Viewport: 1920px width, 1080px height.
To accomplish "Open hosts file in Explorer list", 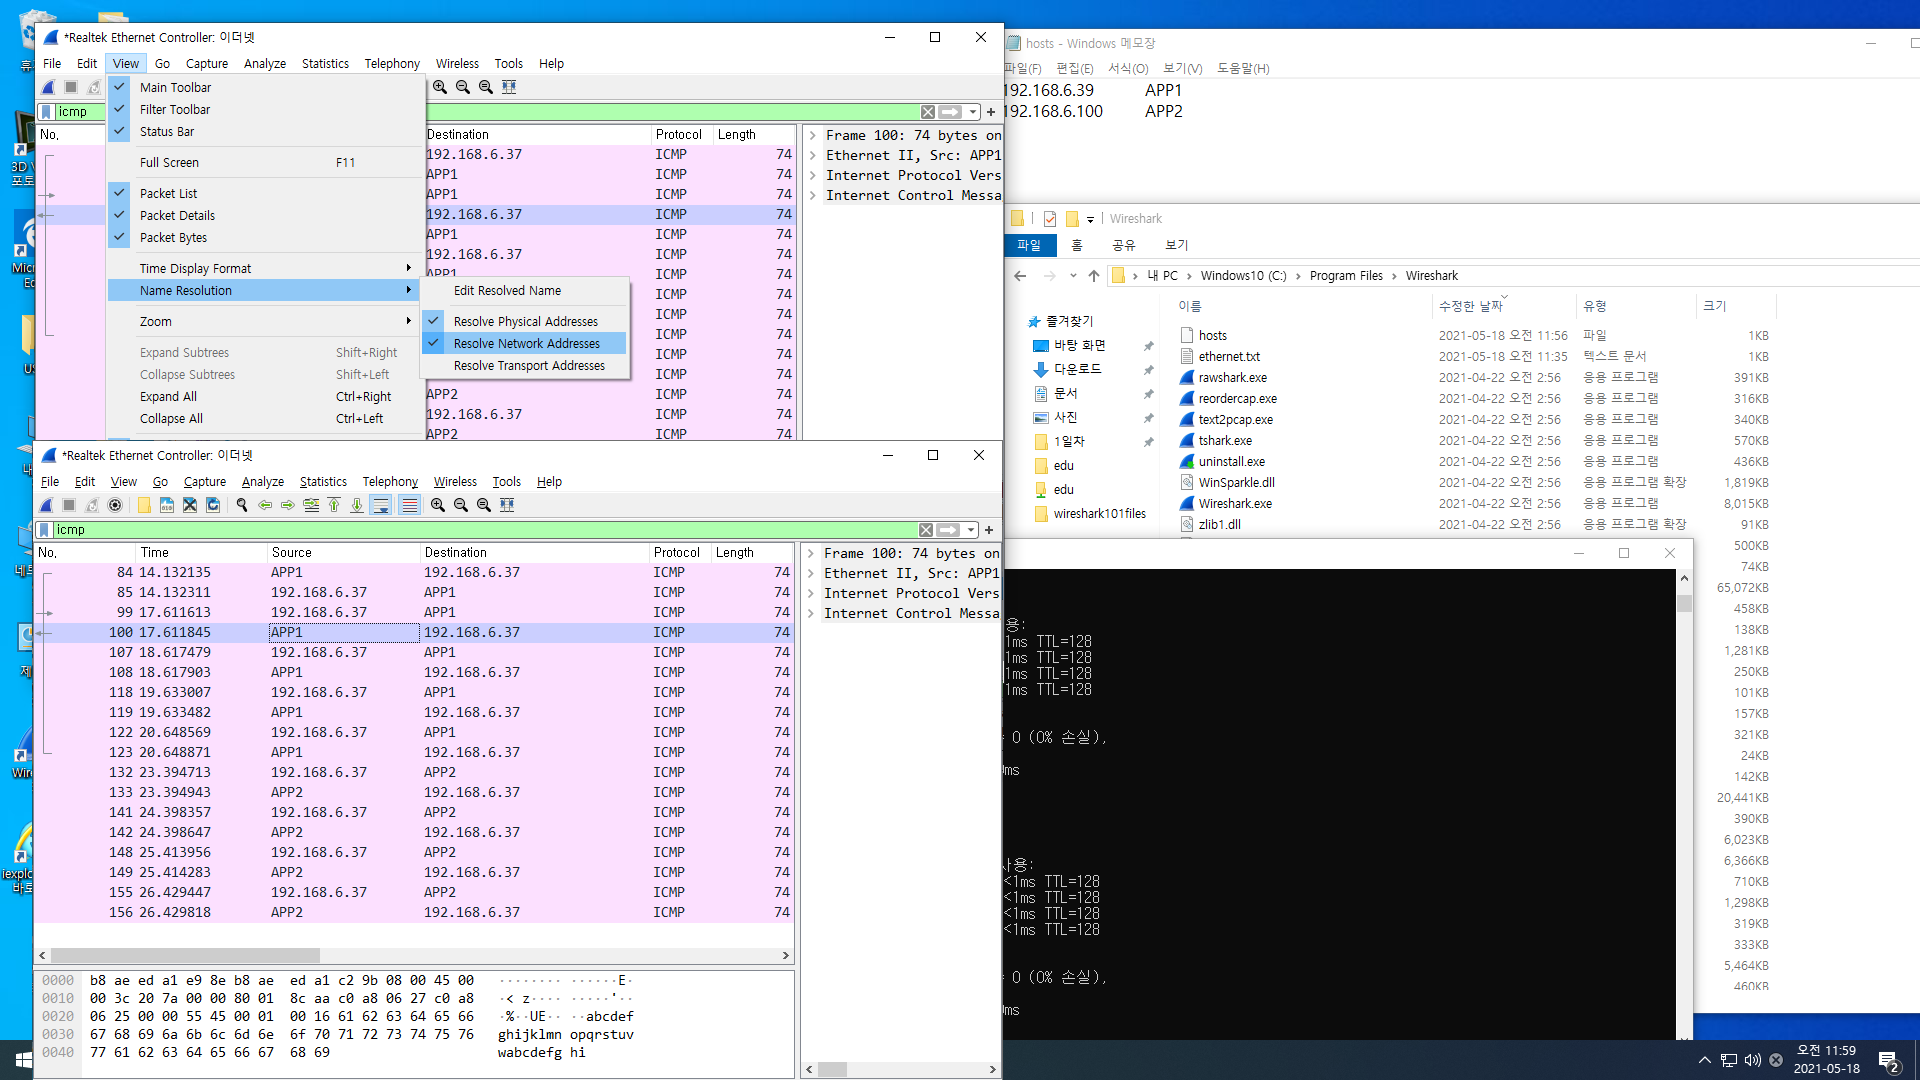I will pyautogui.click(x=1212, y=335).
